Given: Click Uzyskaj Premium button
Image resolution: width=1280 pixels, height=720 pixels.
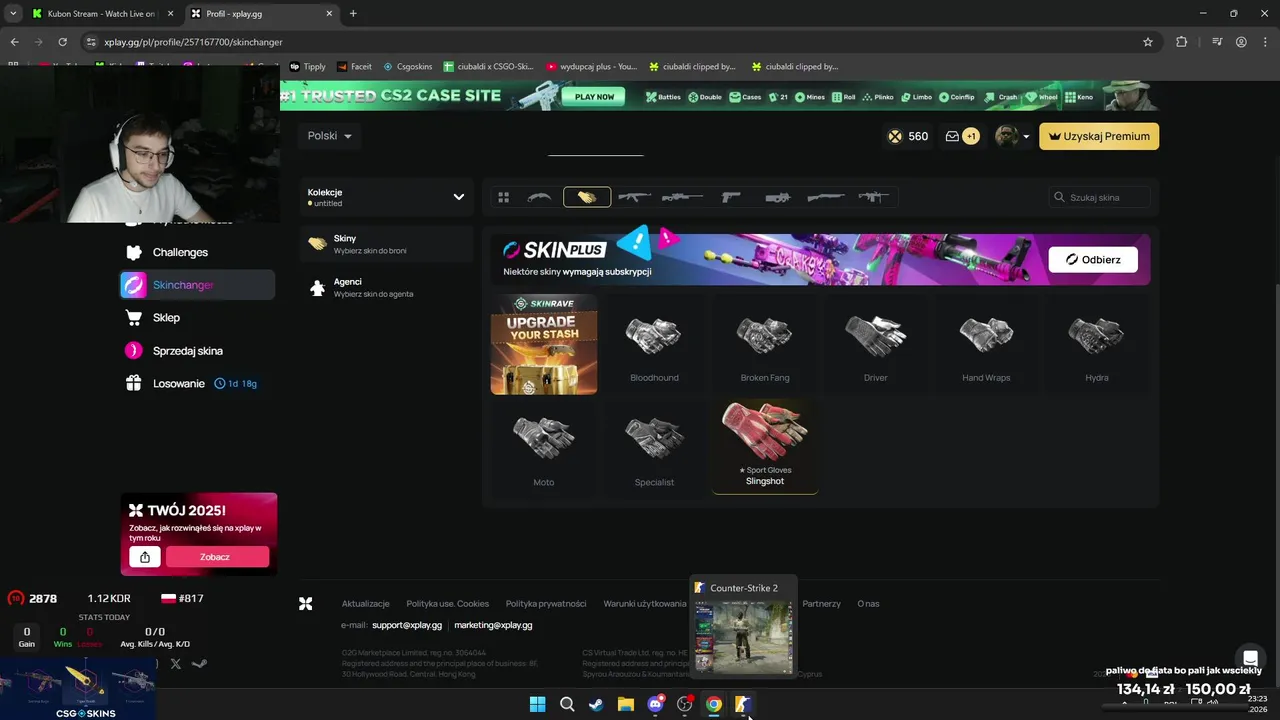Looking at the screenshot, I should pyautogui.click(x=1099, y=136).
